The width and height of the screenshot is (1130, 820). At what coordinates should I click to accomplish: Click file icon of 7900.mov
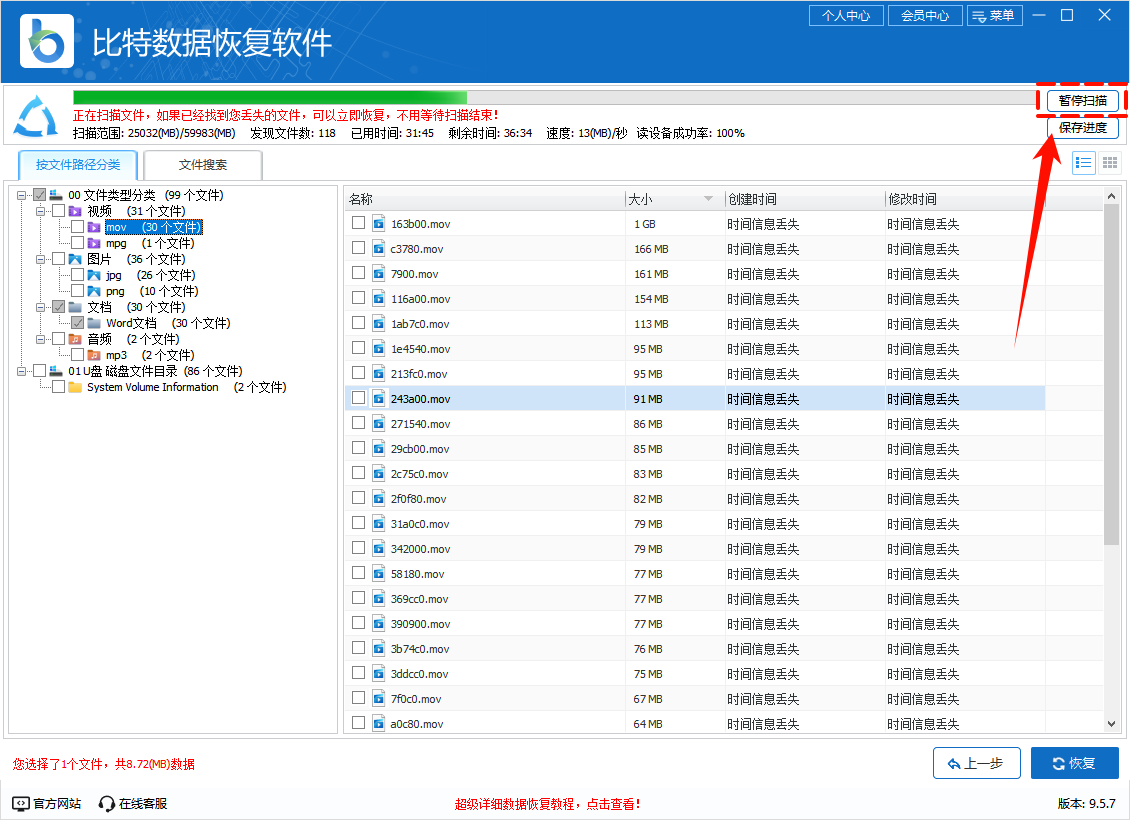click(x=378, y=274)
